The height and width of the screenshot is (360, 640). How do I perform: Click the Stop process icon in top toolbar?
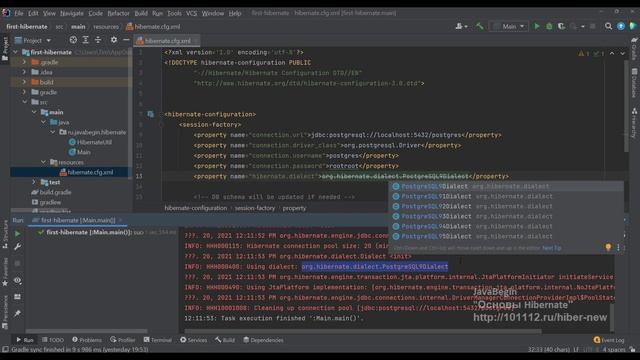(x=593, y=26)
